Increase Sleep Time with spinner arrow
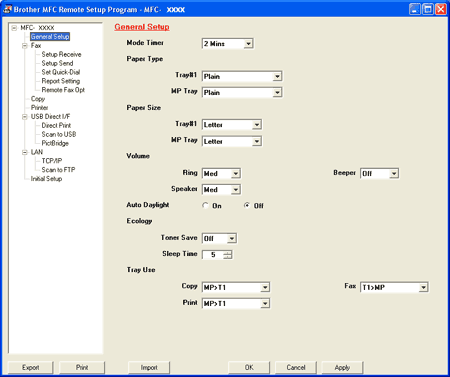The height and width of the screenshot is (377, 450). pyautogui.click(x=228, y=252)
